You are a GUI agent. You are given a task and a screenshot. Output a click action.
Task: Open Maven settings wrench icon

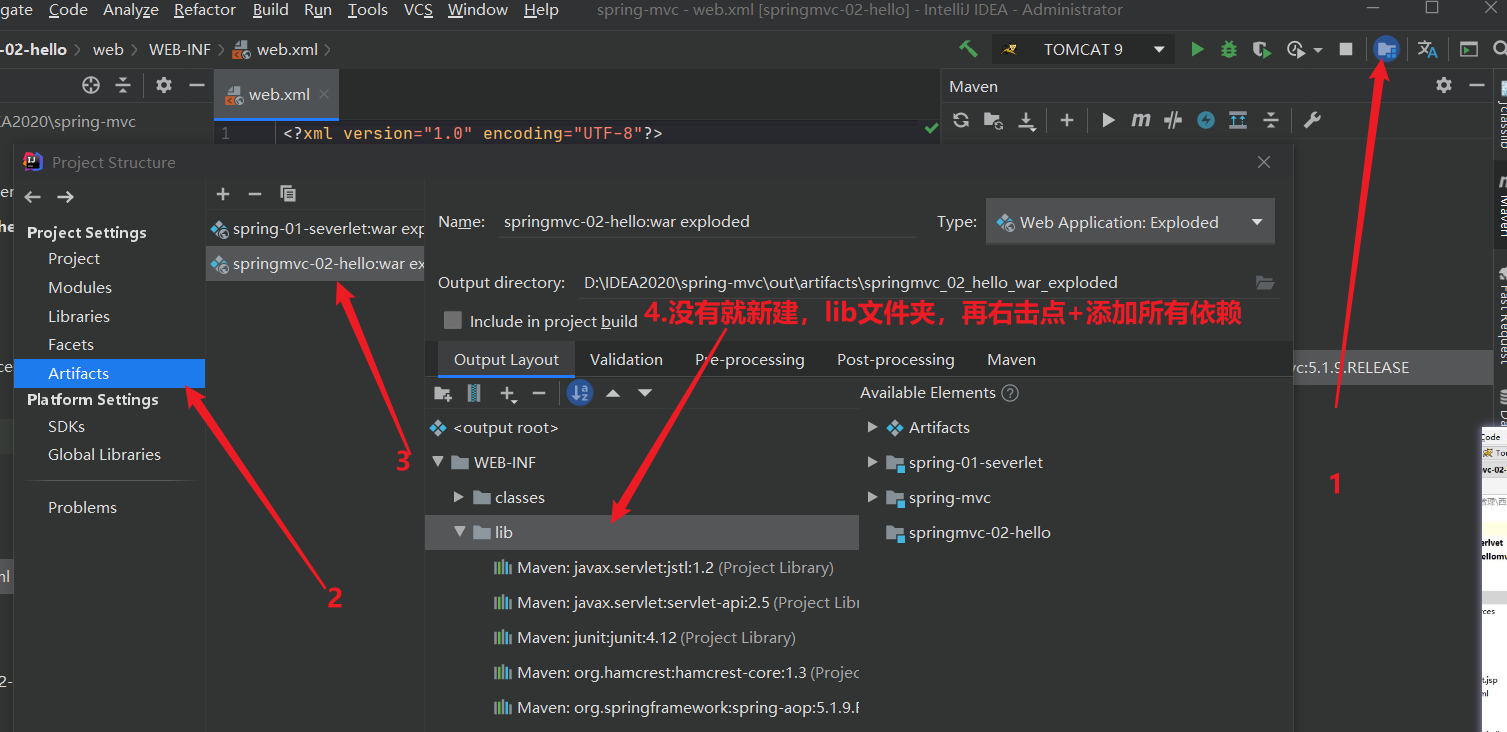pos(1312,120)
